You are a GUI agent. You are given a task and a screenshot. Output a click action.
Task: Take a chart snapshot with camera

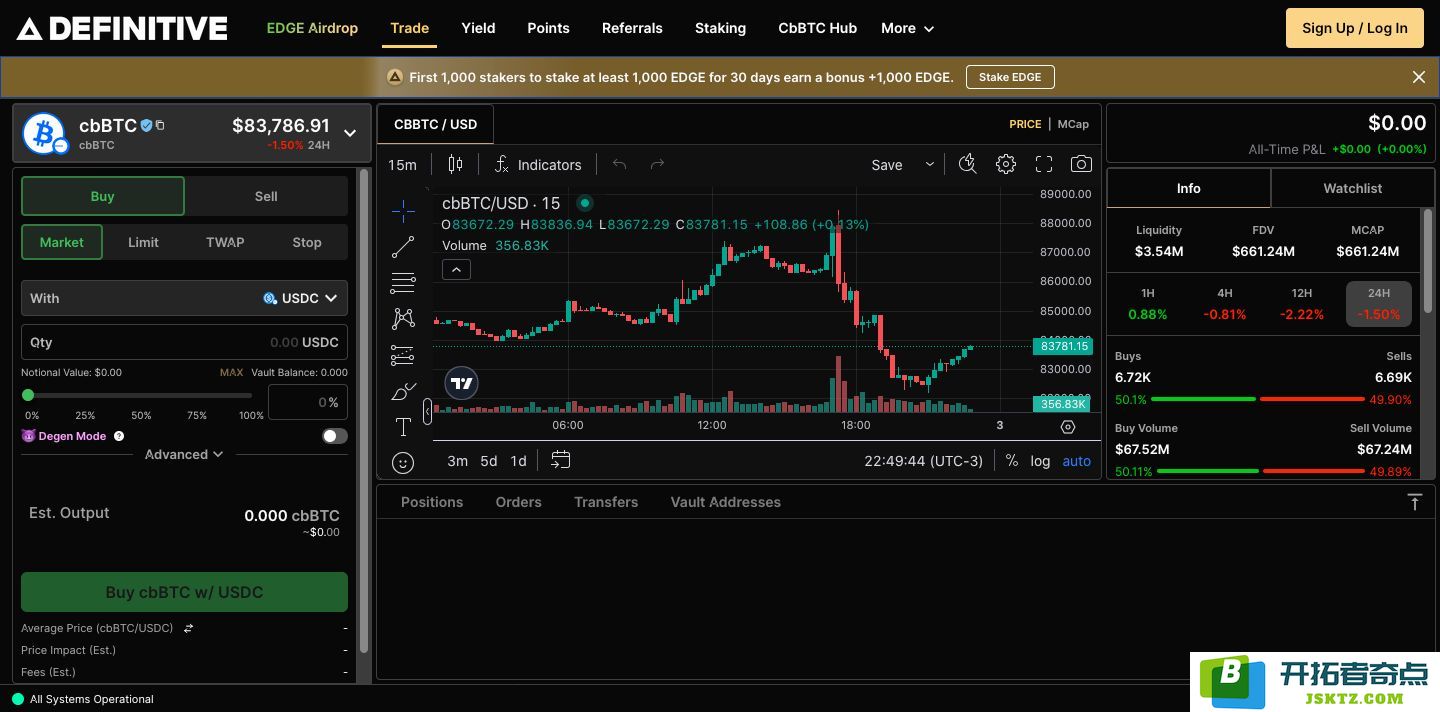1081,164
